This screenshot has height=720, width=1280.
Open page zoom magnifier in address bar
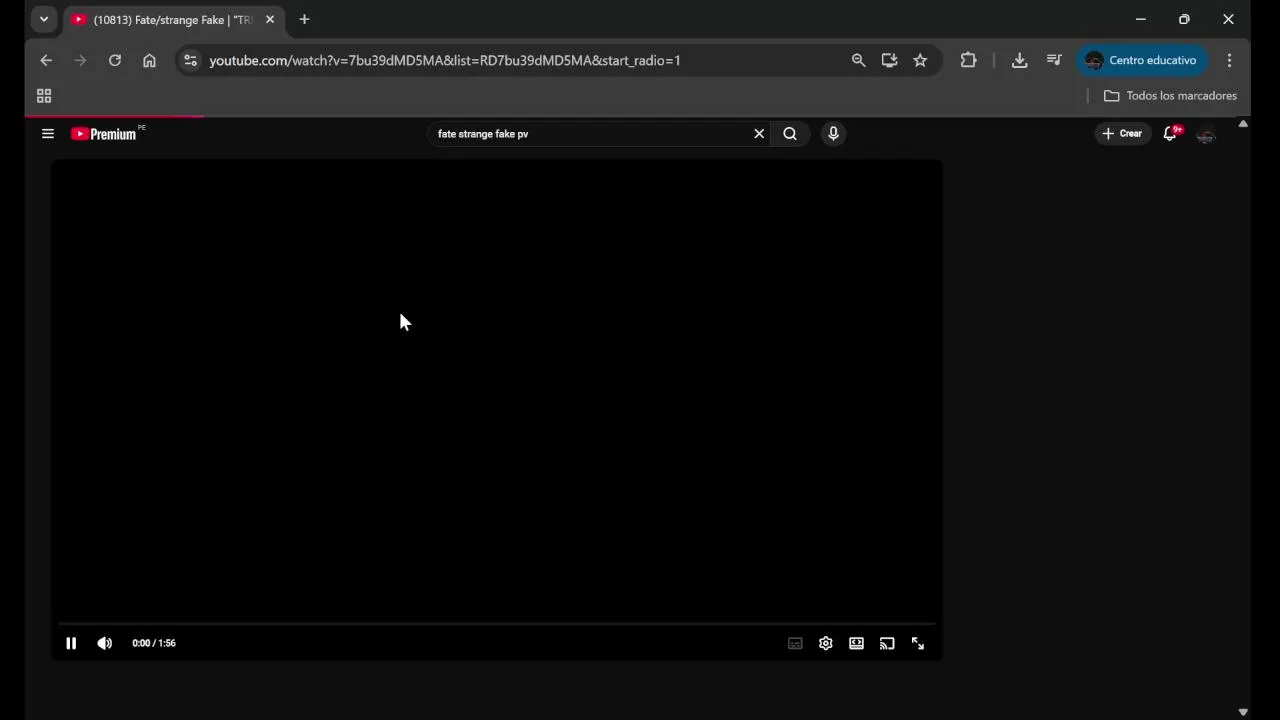click(x=858, y=60)
